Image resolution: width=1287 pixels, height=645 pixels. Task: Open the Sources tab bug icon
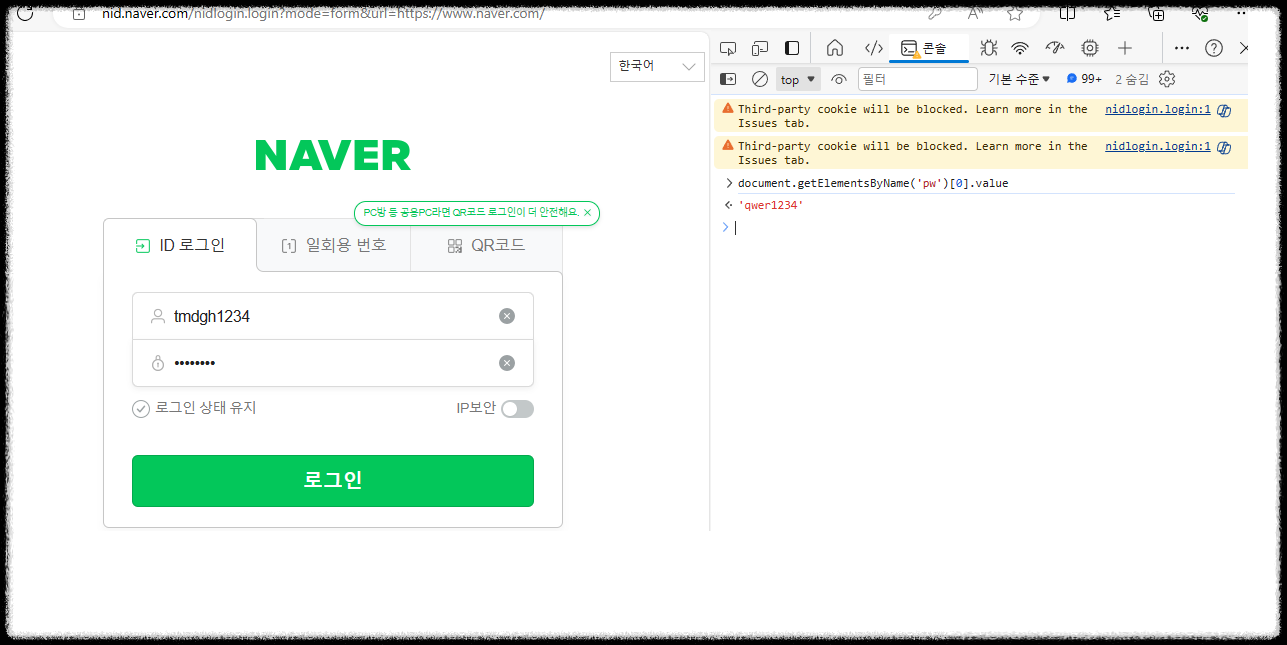(988, 48)
